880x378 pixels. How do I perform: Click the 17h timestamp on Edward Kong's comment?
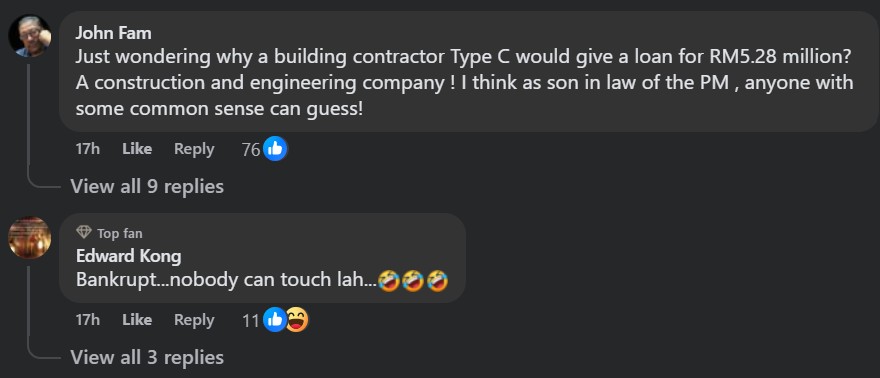(88, 320)
